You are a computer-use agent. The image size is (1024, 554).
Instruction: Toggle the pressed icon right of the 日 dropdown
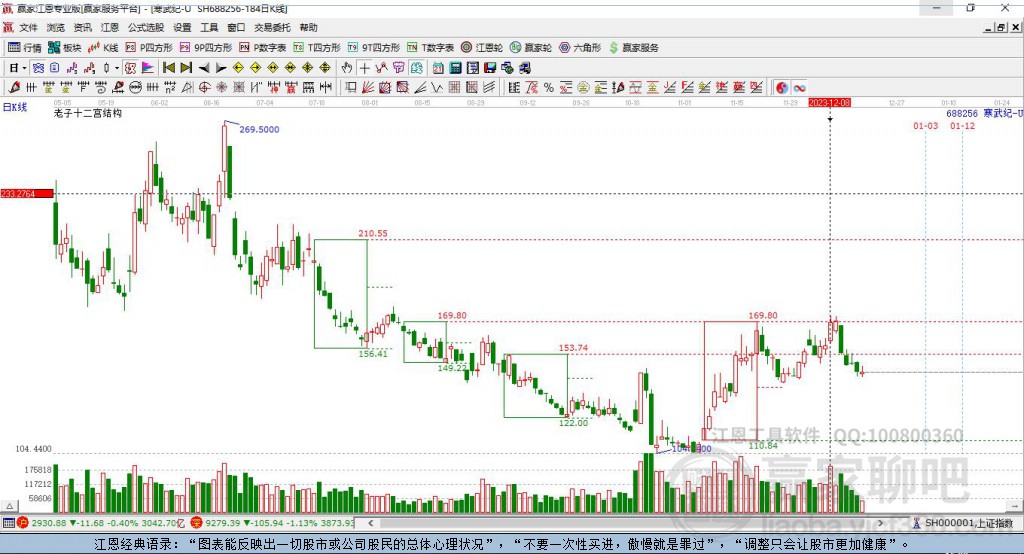38,68
